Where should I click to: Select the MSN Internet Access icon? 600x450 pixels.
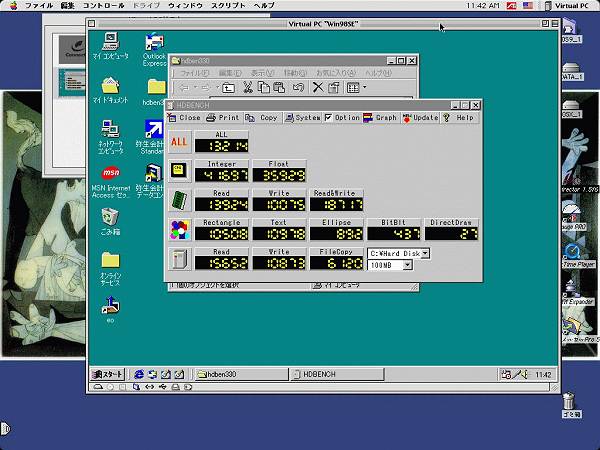111,182
